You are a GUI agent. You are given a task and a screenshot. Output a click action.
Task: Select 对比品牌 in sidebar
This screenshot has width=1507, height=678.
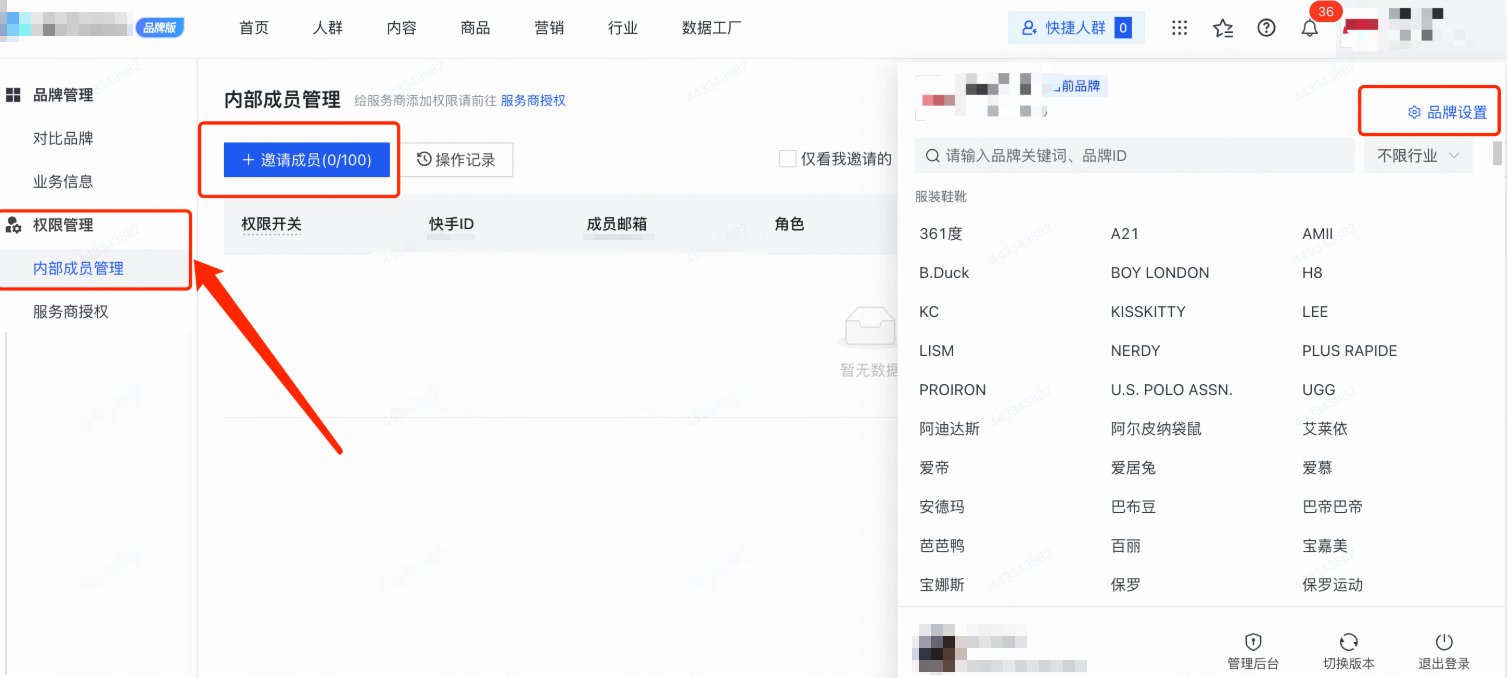click(x=63, y=138)
